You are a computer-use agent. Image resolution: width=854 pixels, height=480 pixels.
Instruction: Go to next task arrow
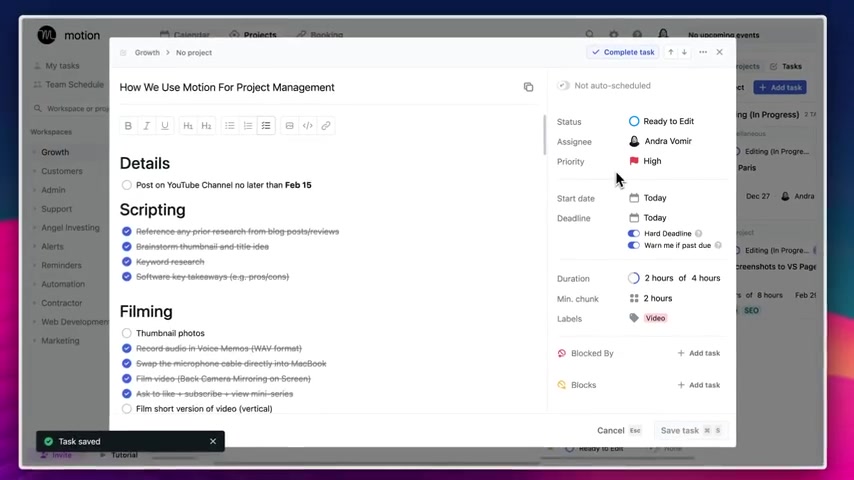[684, 52]
